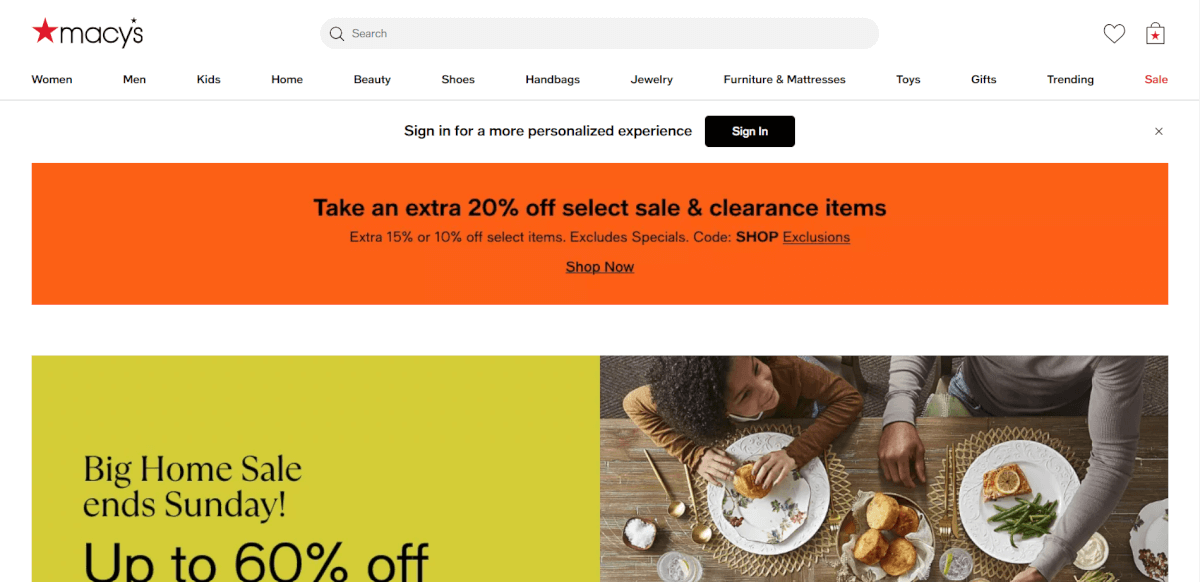Open the Exclusions link
This screenshot has width=1200, height=582.
[816, 237]
